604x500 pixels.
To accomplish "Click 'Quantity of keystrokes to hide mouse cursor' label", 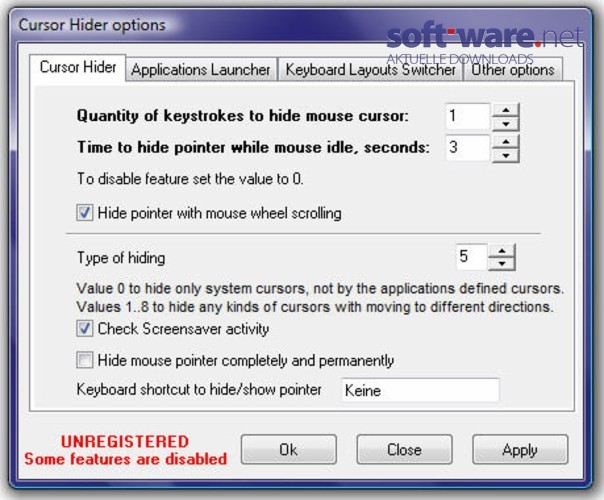I will (x=242, y=116).
